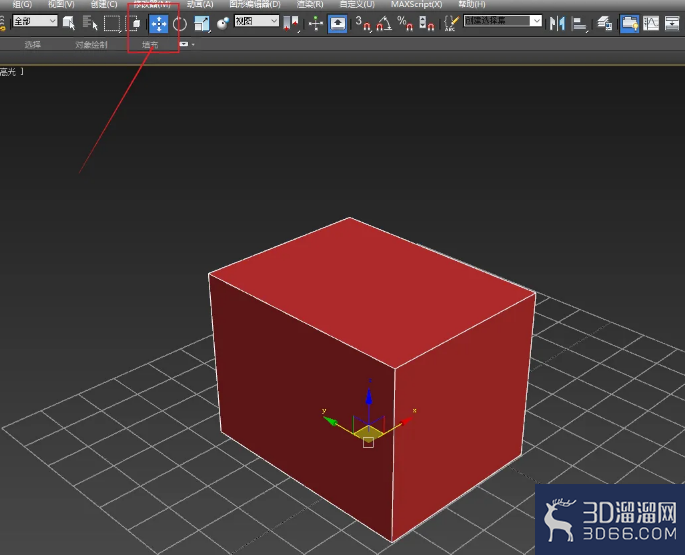Open the 组(G) menu

pos(22,4)
